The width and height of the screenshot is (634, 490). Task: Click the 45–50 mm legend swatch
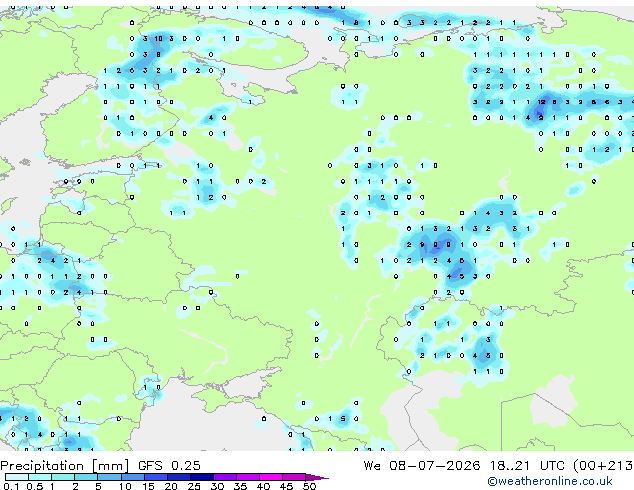point(294,477)
